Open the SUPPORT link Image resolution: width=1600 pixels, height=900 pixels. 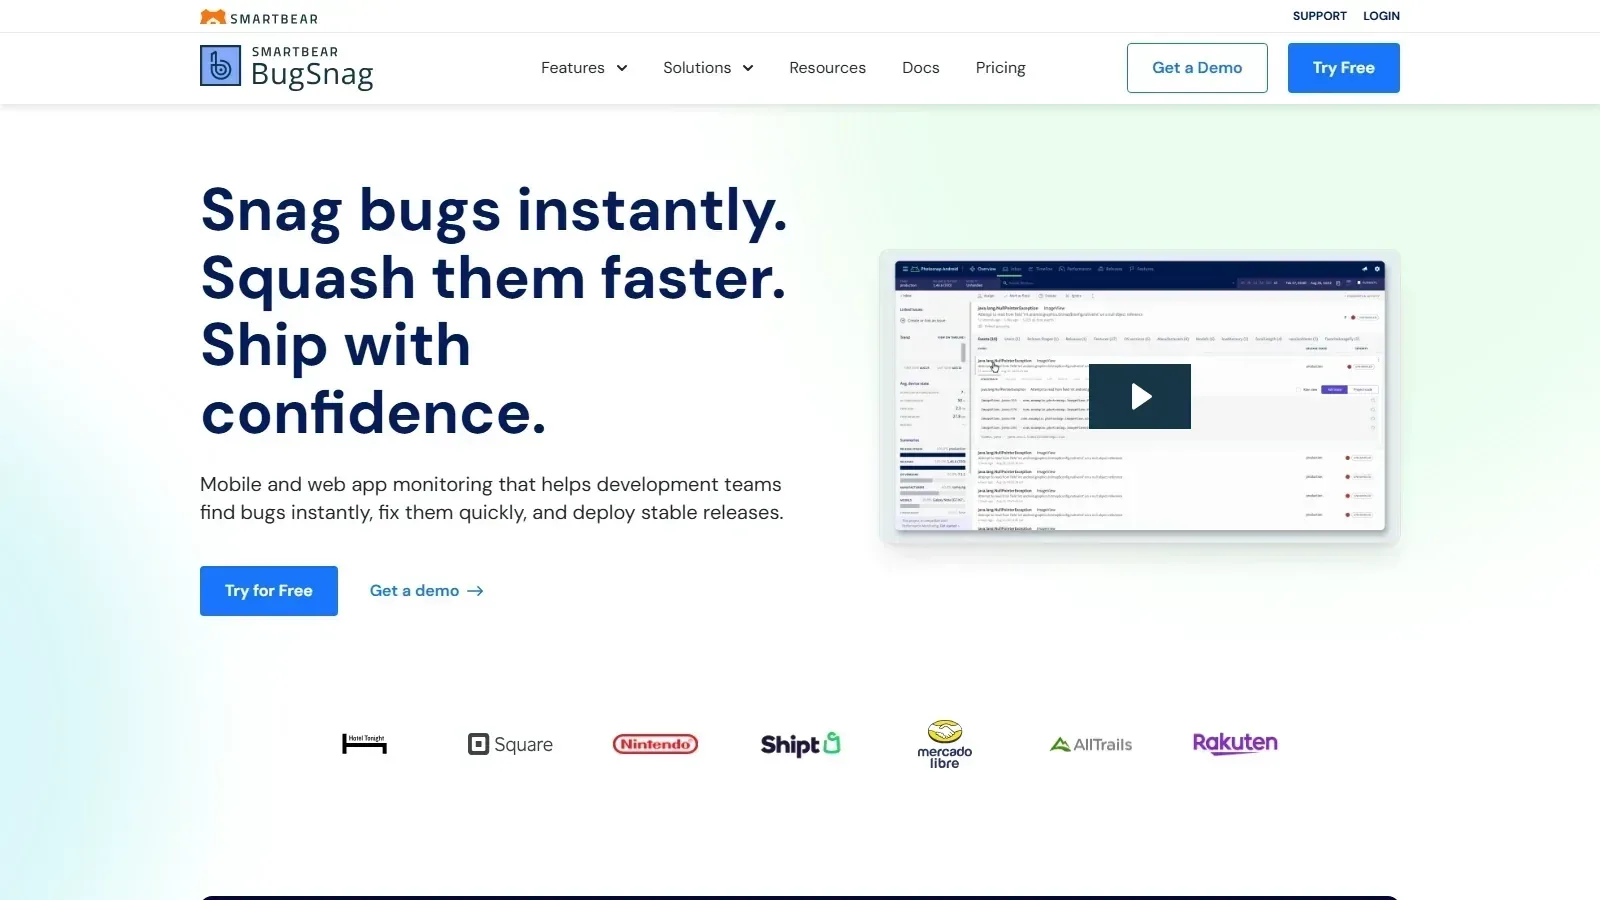[1319, 16]
